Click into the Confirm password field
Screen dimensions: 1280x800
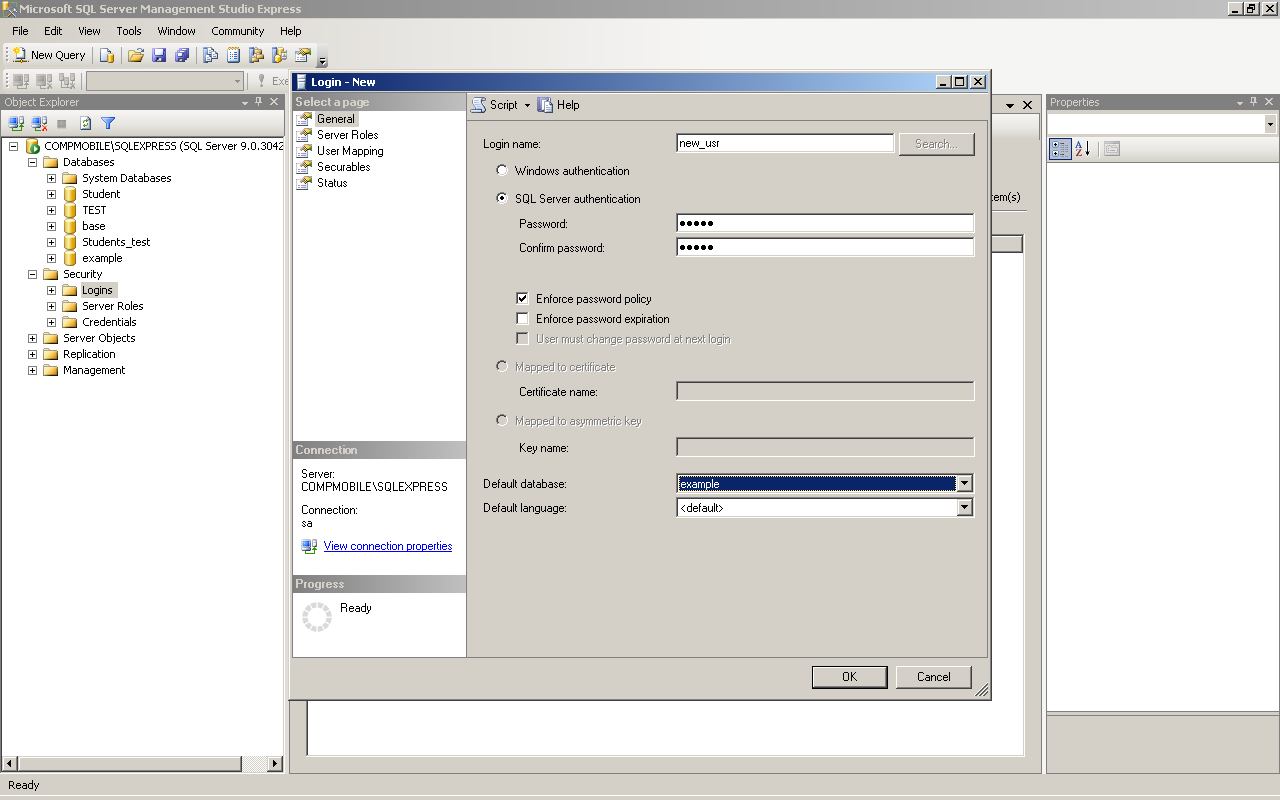pyautogui.click(x=825, y=248)
